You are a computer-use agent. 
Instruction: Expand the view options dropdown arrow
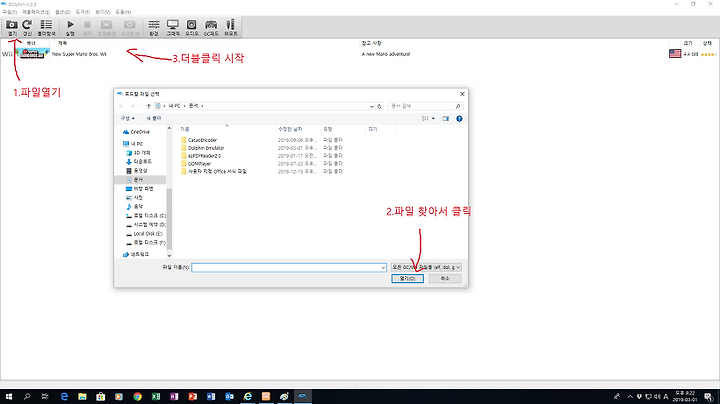(433, 118)
